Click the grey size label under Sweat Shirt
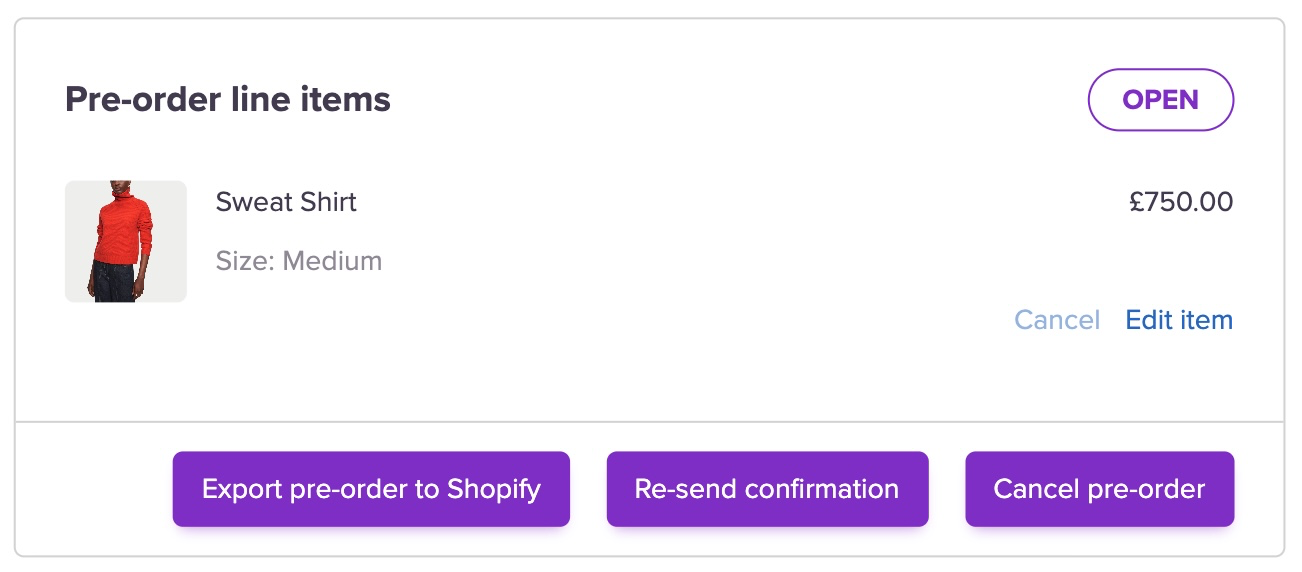Image resolution: width=1302 pixels, height=572 pixels. pyautogui.click(x=299, y=262)
